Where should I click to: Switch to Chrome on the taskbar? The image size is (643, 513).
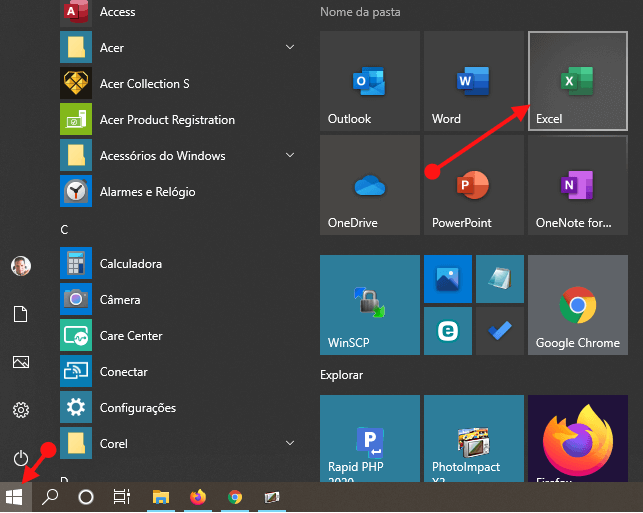[x=235, y=497]
